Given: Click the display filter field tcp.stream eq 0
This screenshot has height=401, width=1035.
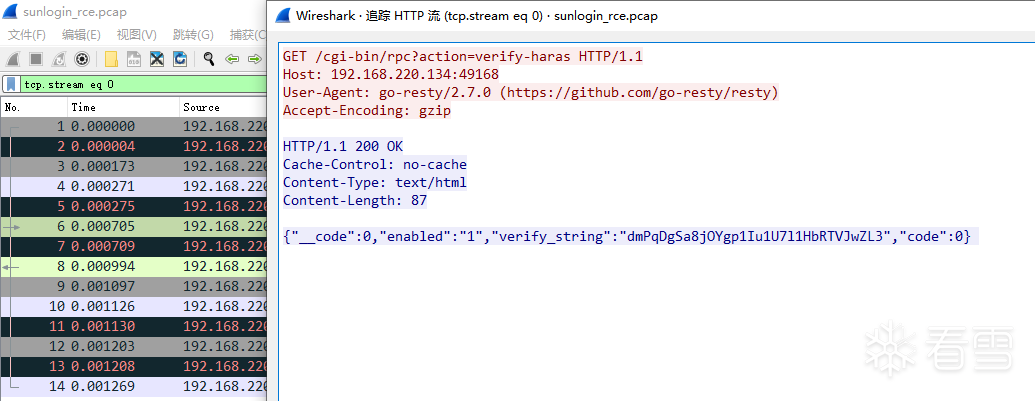Looking at the screenshot, I should pyautogui.click(x=143, y=84).
